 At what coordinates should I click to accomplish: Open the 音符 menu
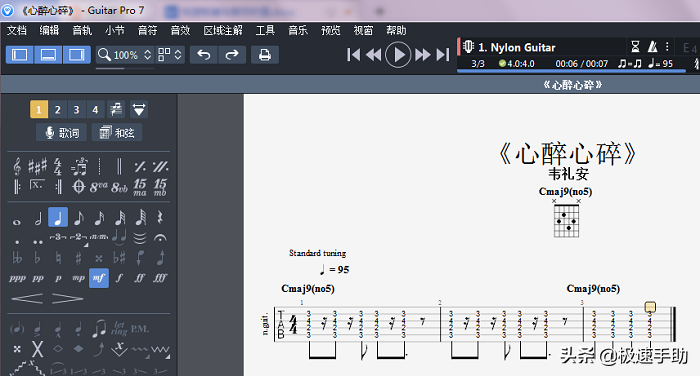(x=147, y=30)
